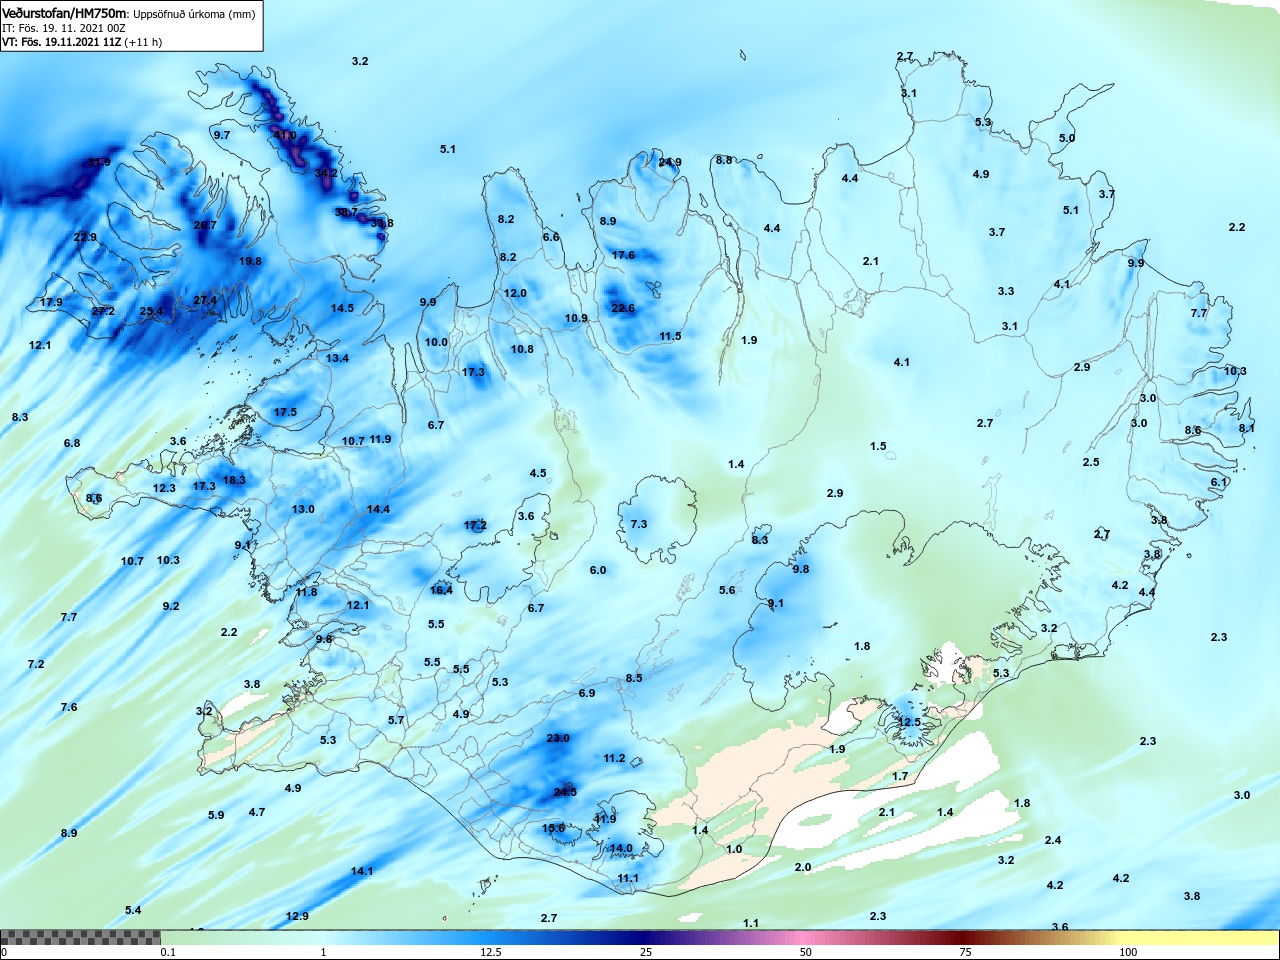The image size is (1280, 960).
Task: Select the 7.3 glacier precipitation value
Action: [639, 524]
